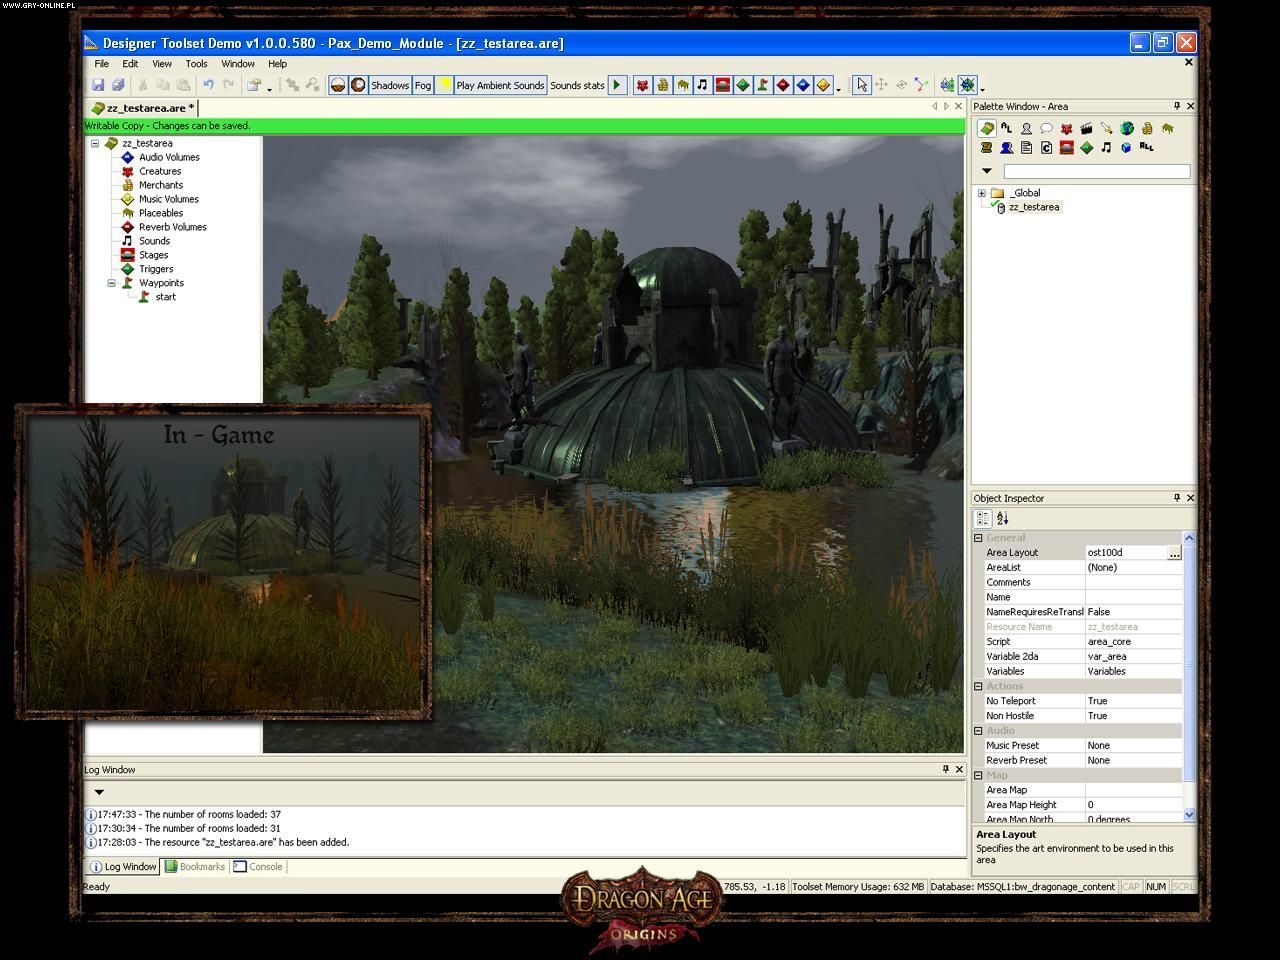
Task: Select zz_testarea in palette tree
Action: (x=1034, y=207)
